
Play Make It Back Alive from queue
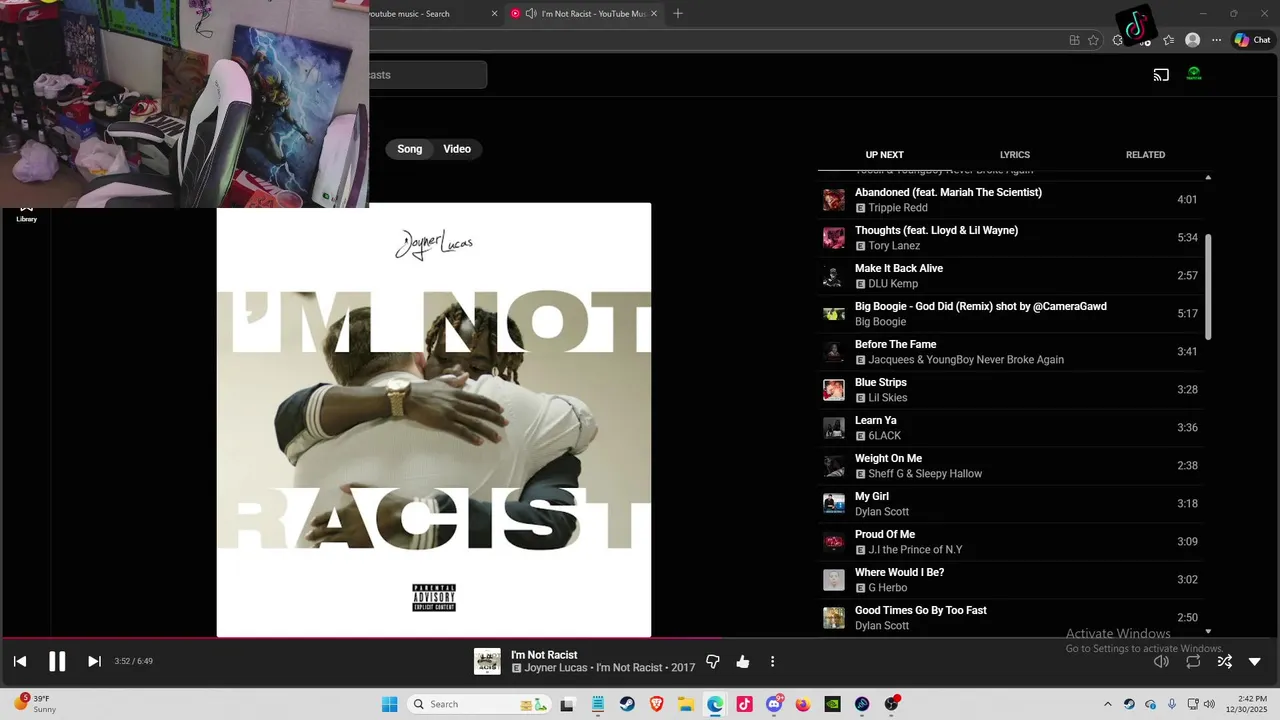pos(1010,276)
